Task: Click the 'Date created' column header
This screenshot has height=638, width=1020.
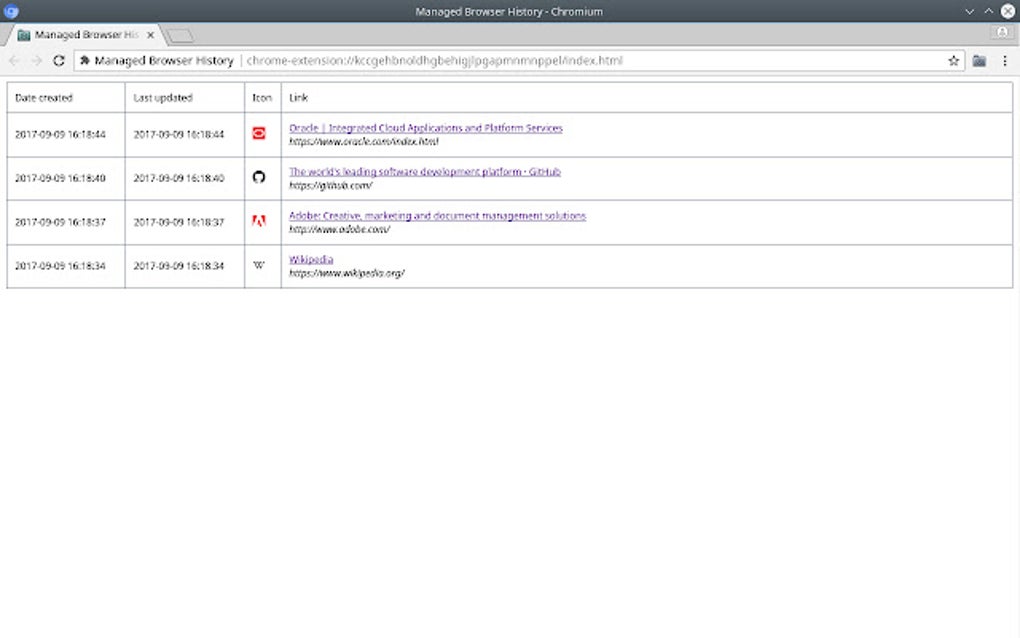Action: (45, 97)
